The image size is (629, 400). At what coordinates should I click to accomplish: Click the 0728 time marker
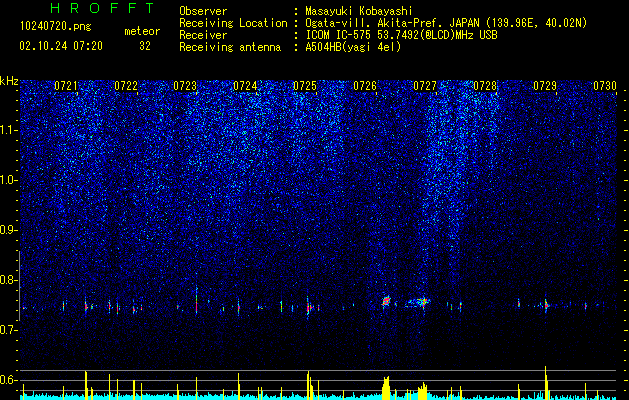pos(485,86)
